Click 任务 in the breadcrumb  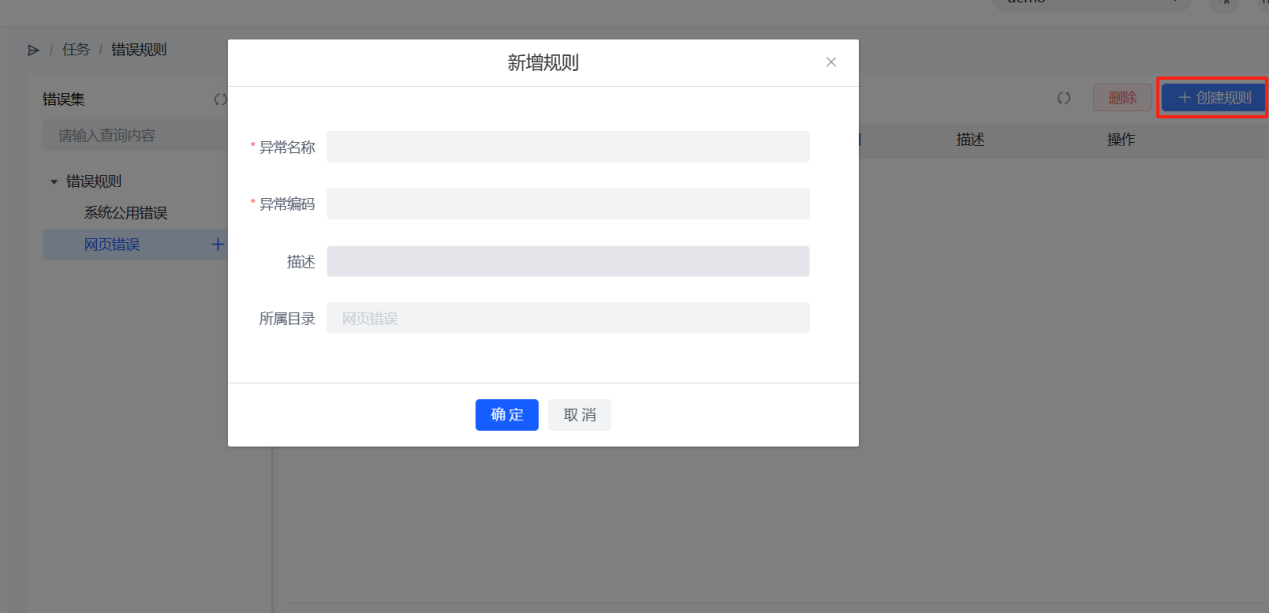(x=76, y=50)
